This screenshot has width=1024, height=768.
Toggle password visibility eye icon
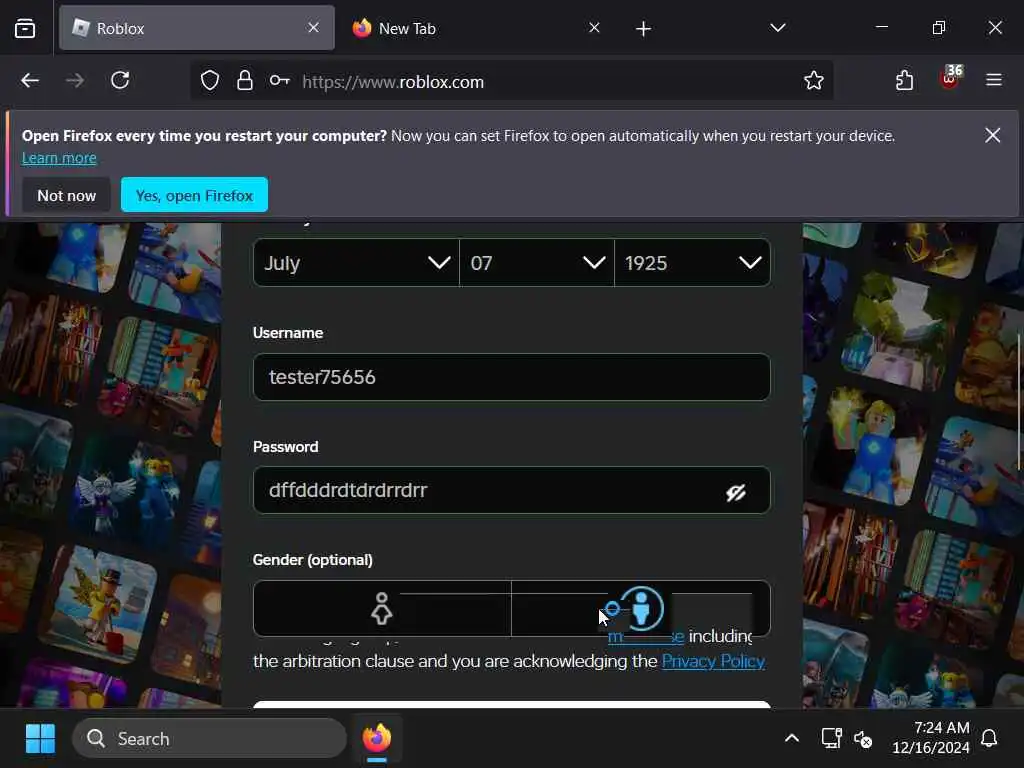coord(736,492)
